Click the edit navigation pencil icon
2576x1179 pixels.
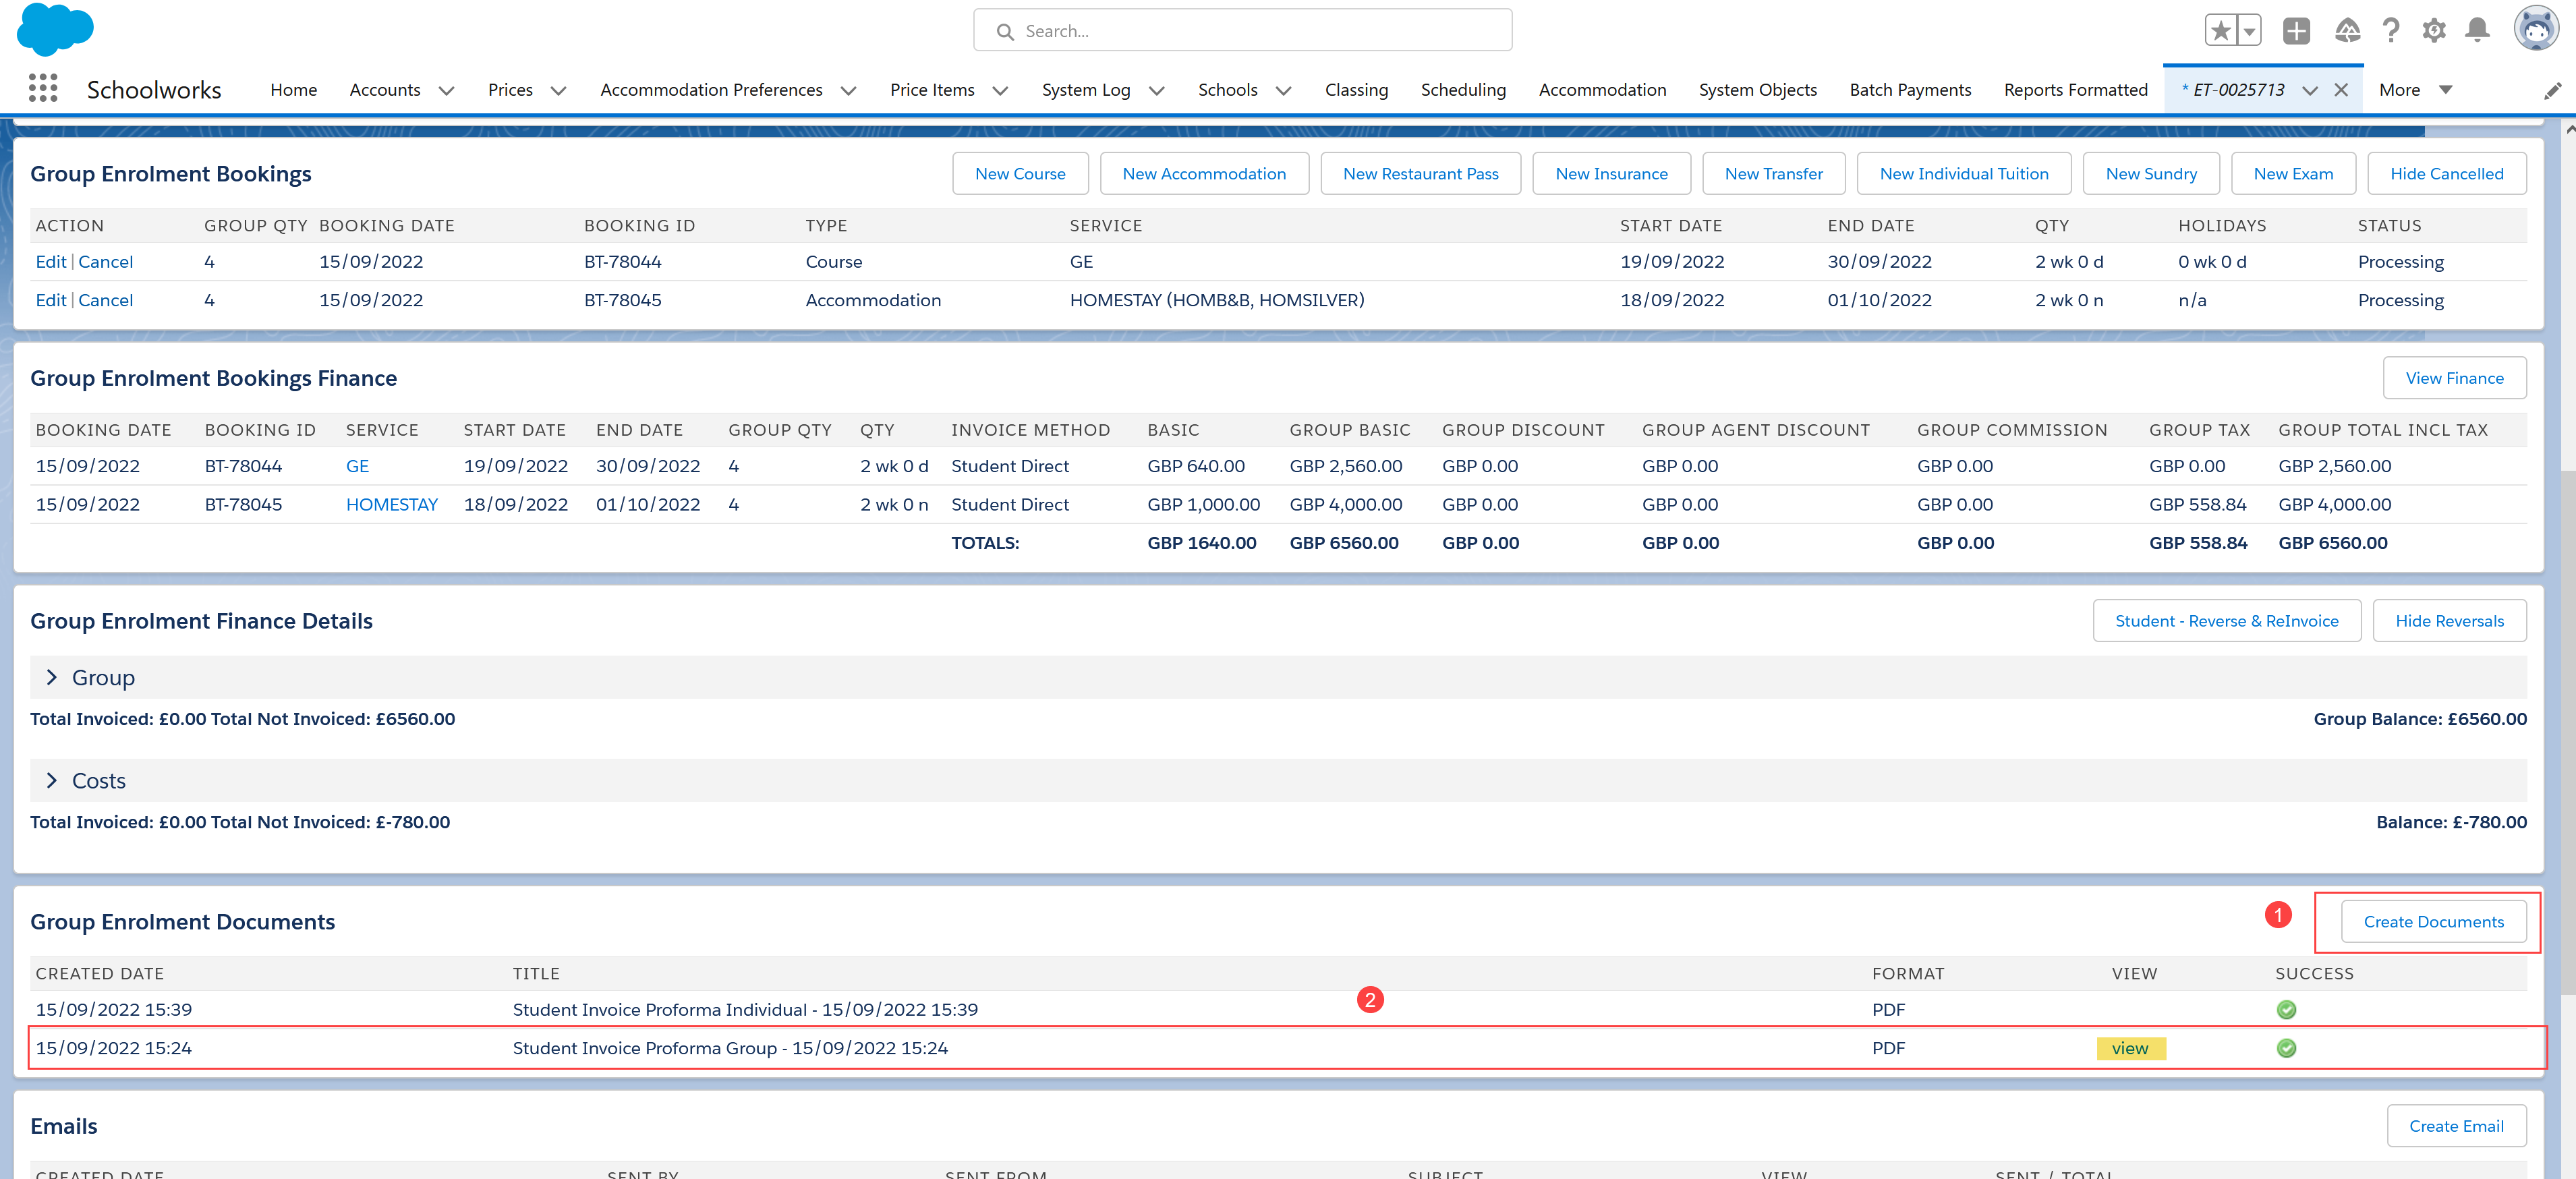coord(2552,91)
